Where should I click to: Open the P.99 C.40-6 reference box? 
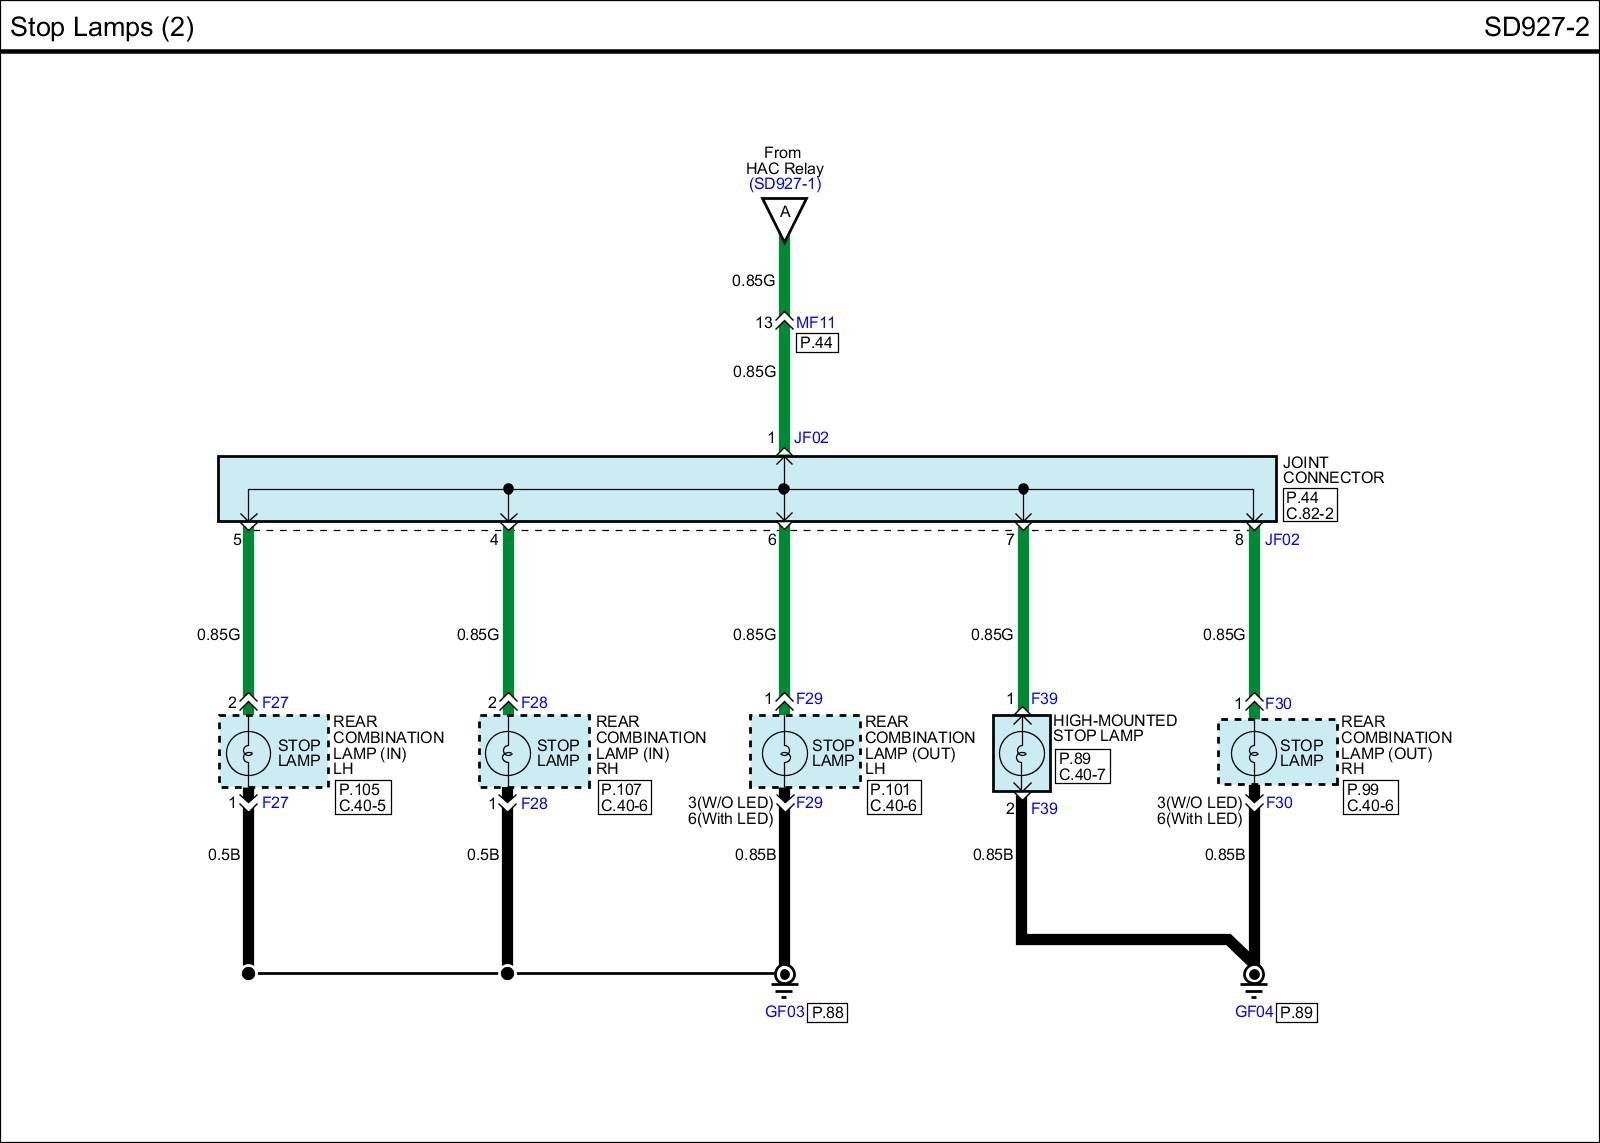1370,797
